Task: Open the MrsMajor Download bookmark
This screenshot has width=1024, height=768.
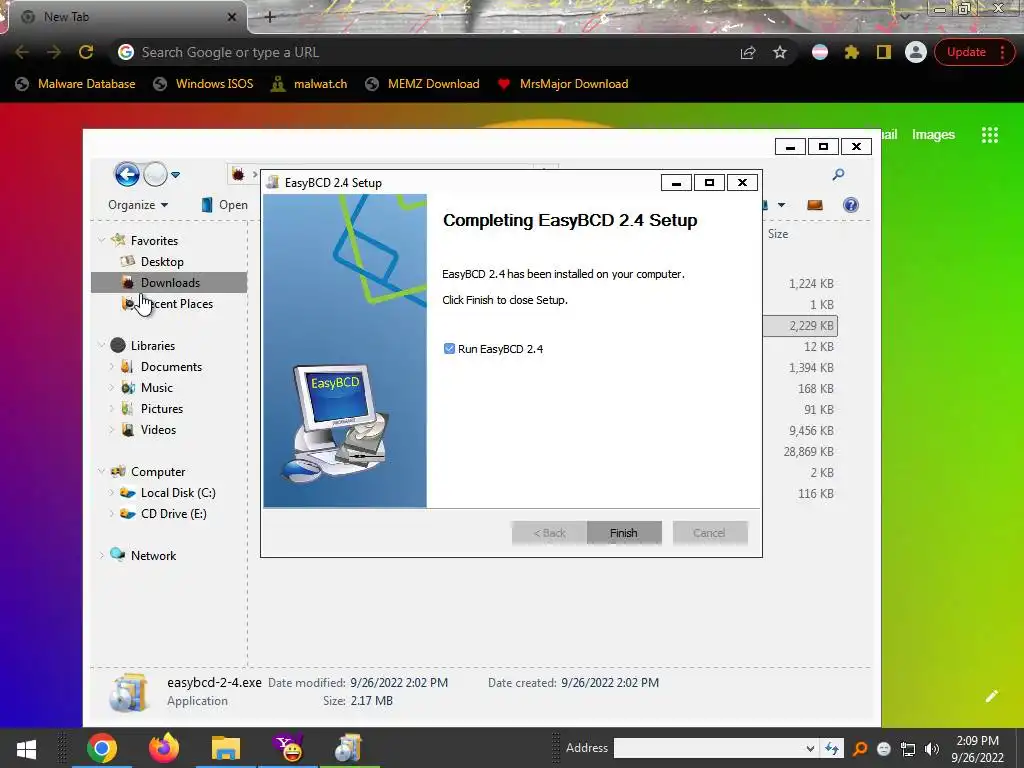Action: point(563,84)
